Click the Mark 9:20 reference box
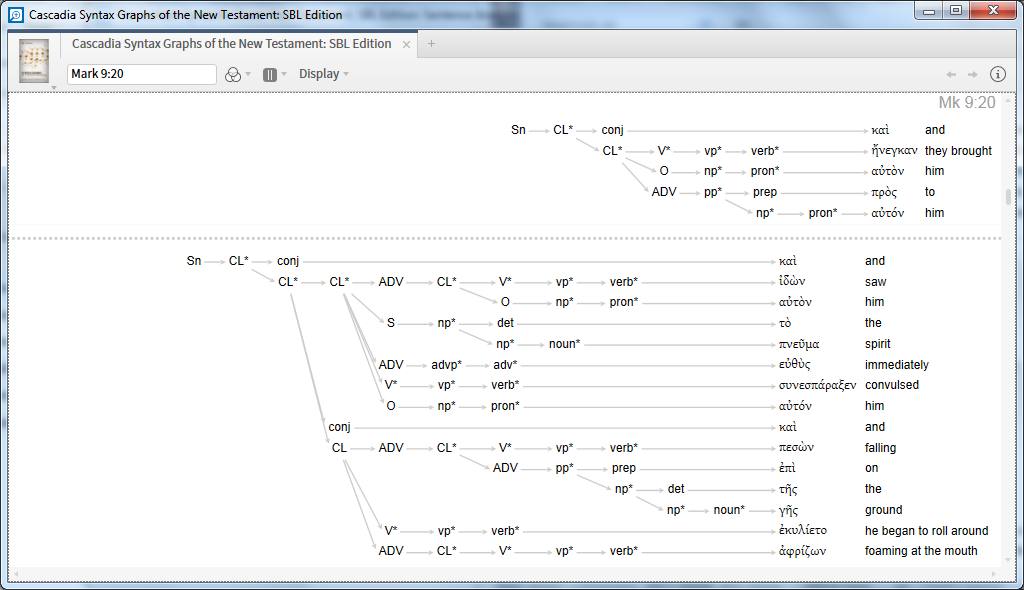Image resolution: width=1024 pixels, height=590 pixels. pyautogui.click(x=142, y=74)
